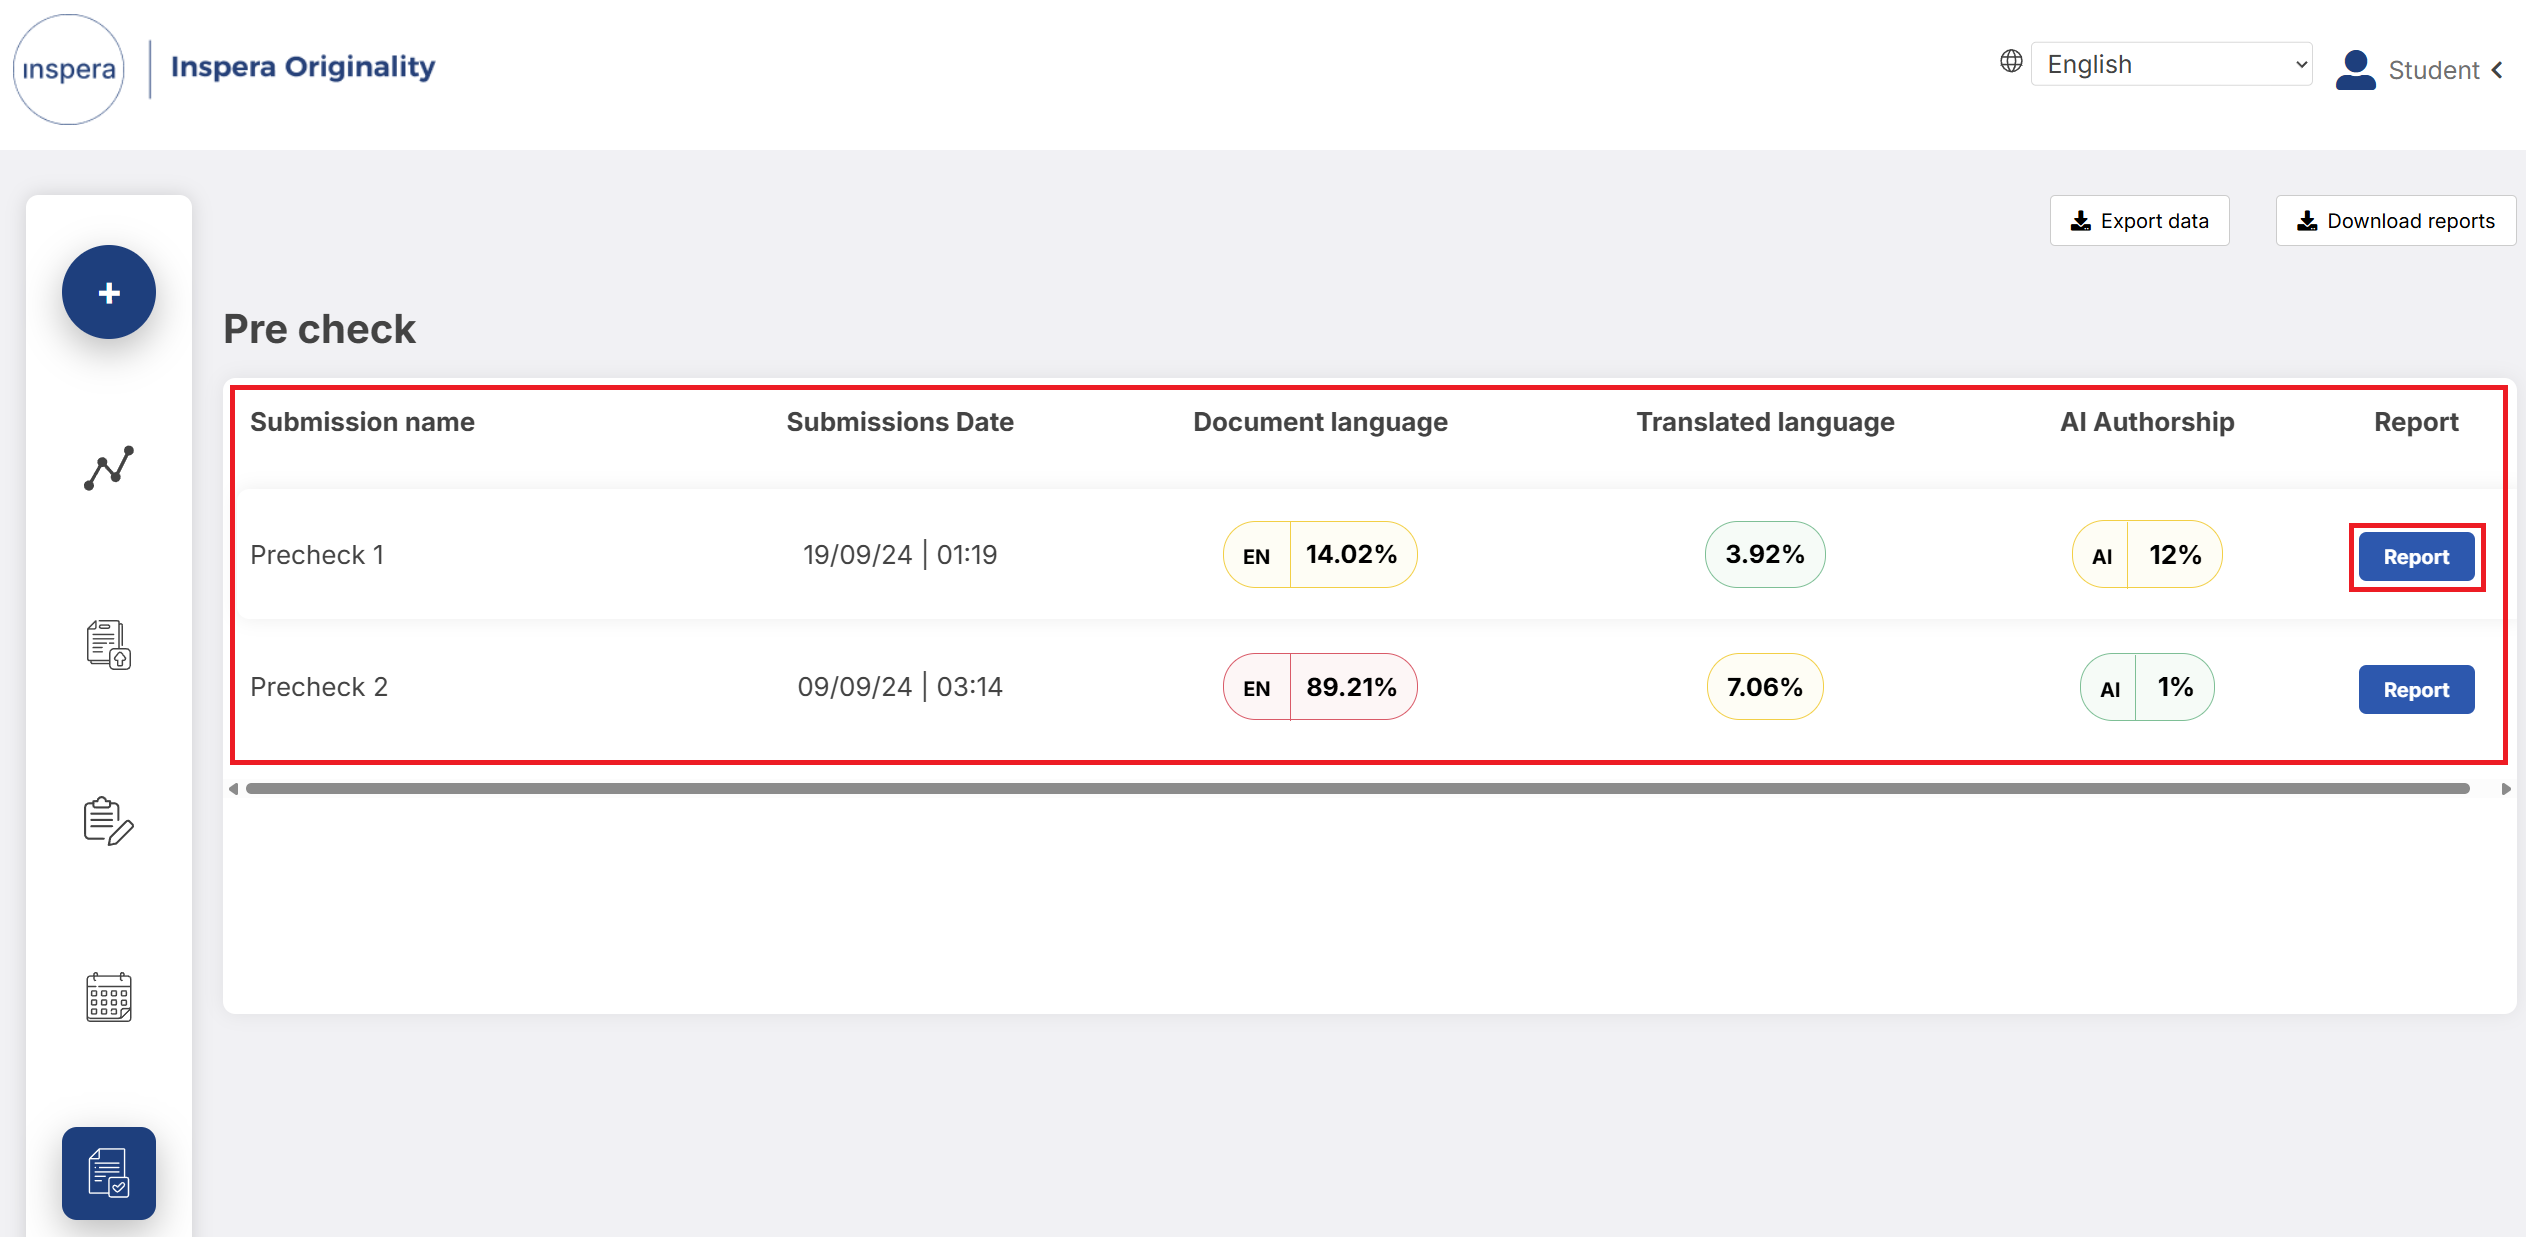Open the calendar sidebar icon
The width and height of the screenshot is (2526, 1237).
coord(109,997)
